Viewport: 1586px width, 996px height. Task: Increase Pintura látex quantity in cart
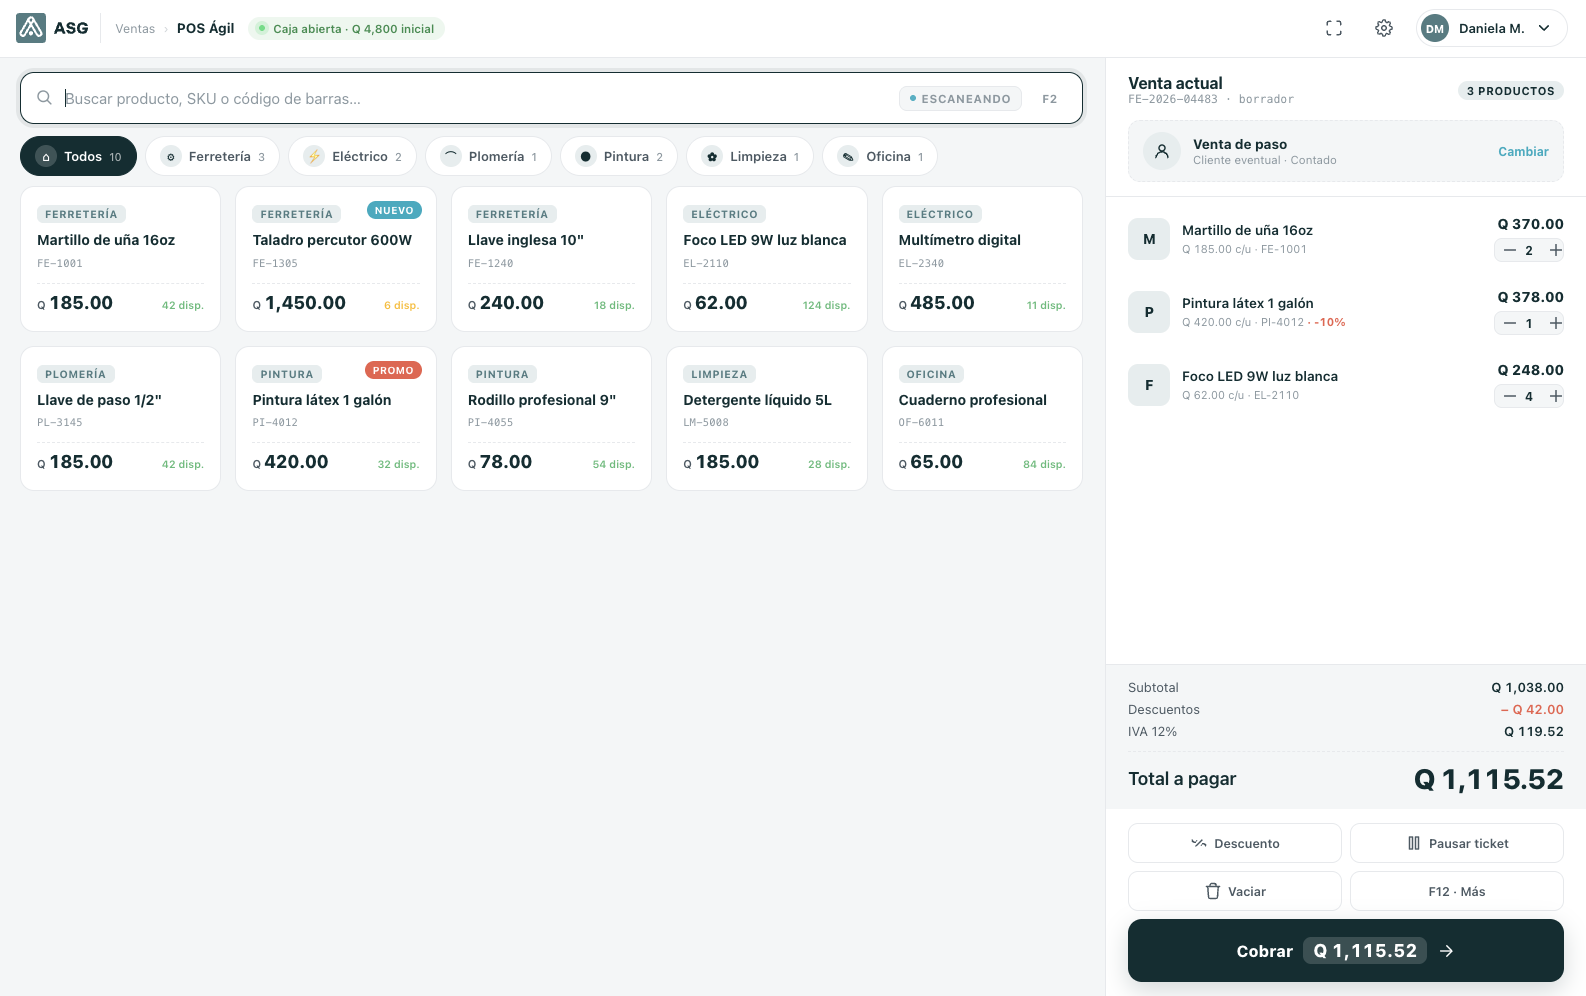(x=1556, y=323)
